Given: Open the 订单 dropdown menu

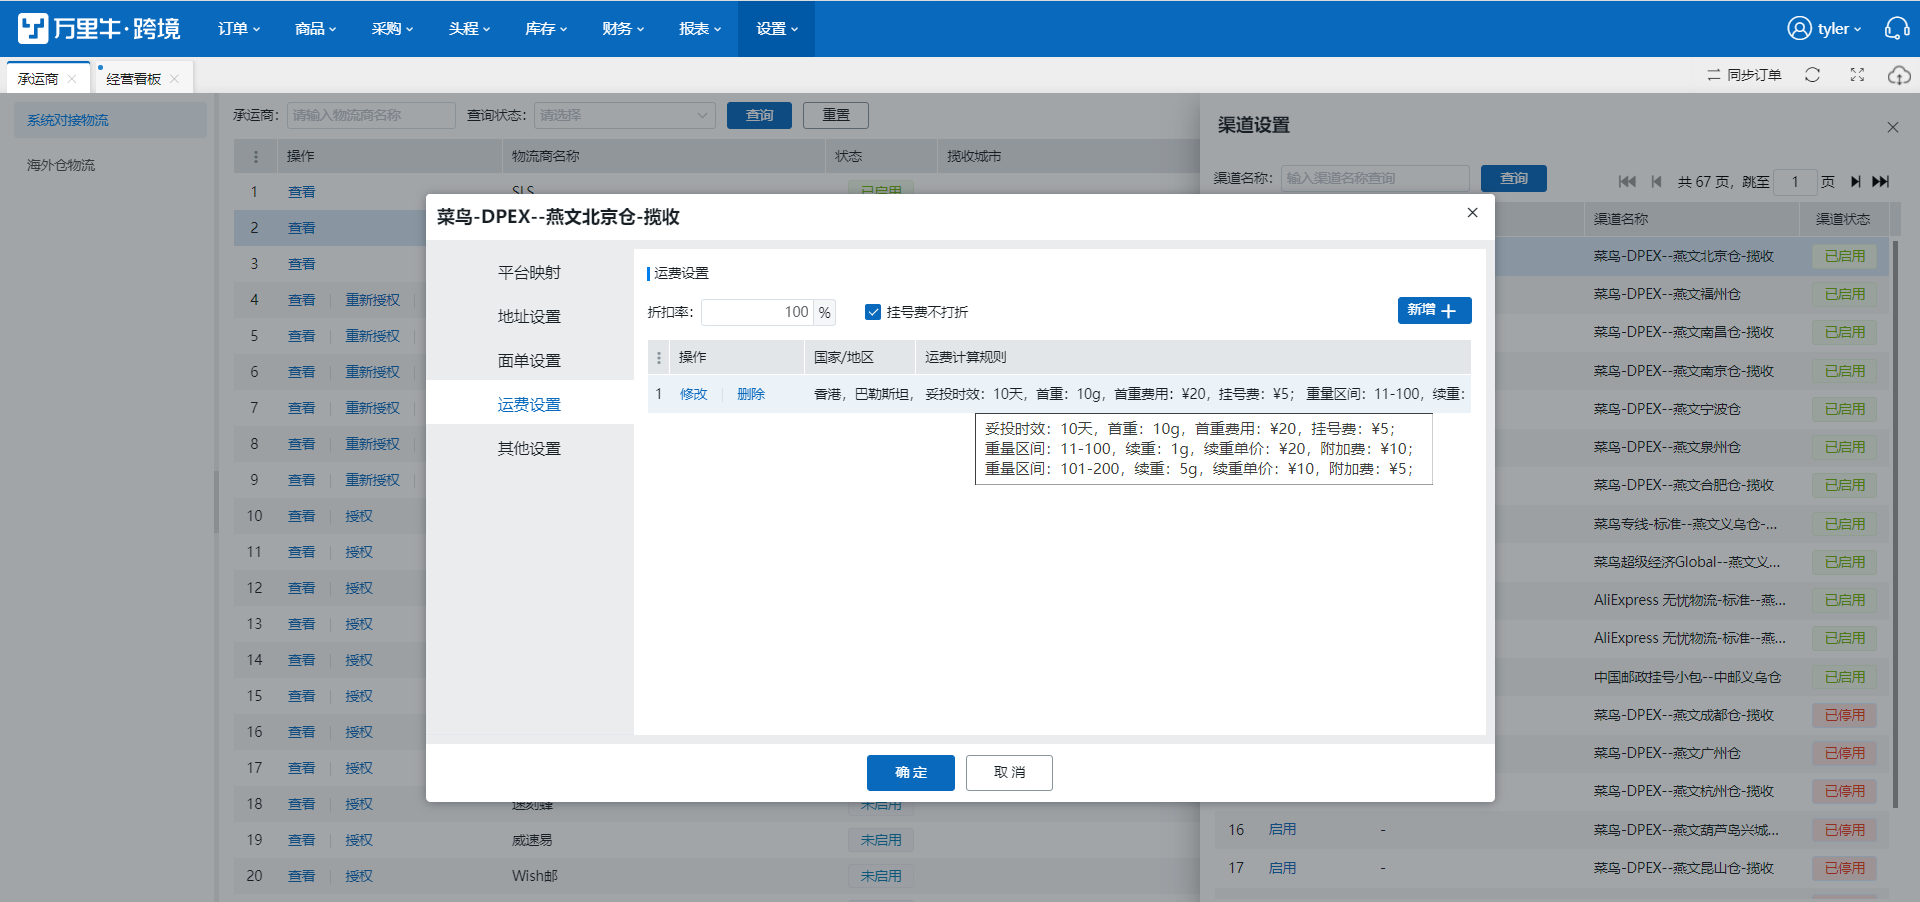Looking at the screenshot, I should click(239, 29).
